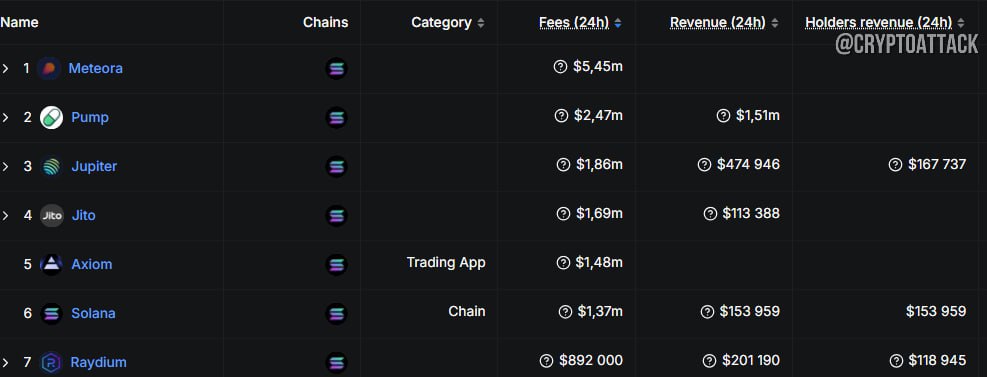Click the Meteora protocol logo icon

coord(48,69)
